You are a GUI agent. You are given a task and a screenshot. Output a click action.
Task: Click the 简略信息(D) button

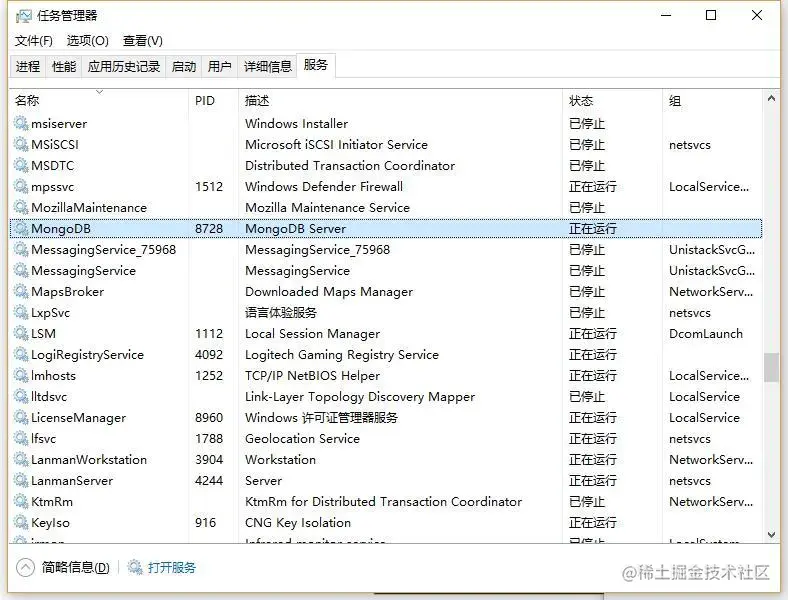click(75, 567)
